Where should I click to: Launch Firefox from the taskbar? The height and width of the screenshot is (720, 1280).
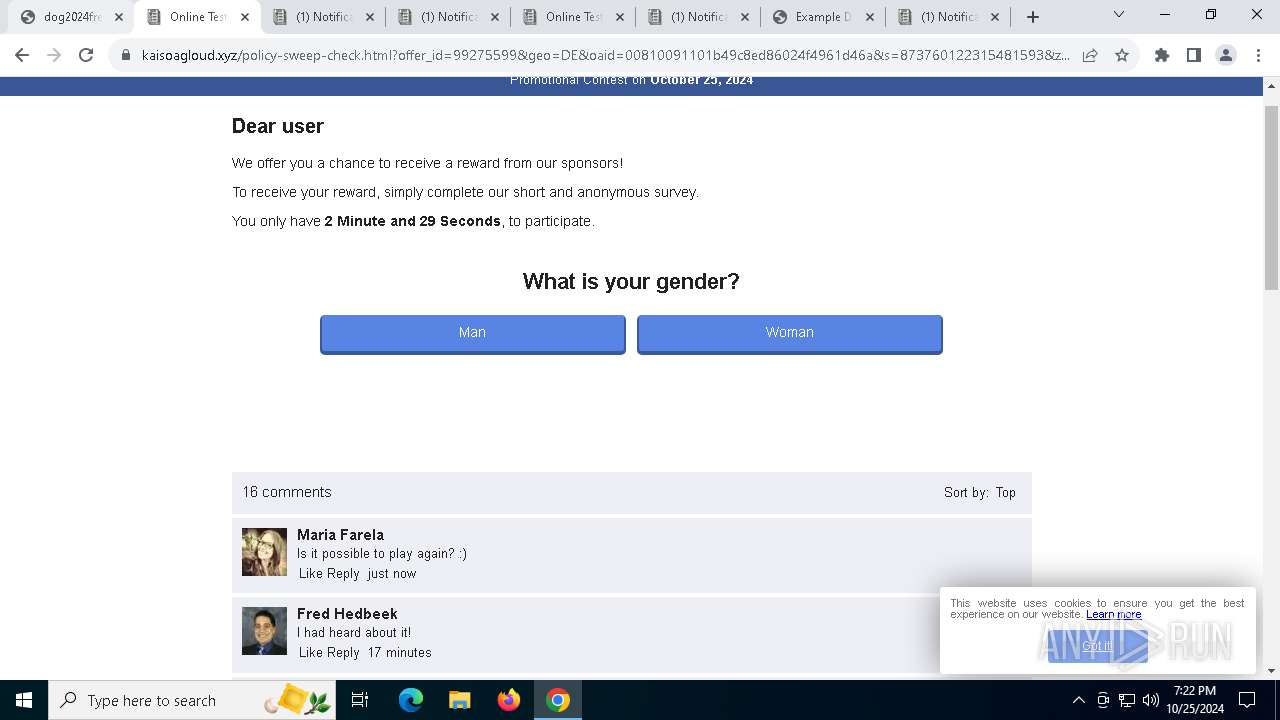[x=509, y=700]
